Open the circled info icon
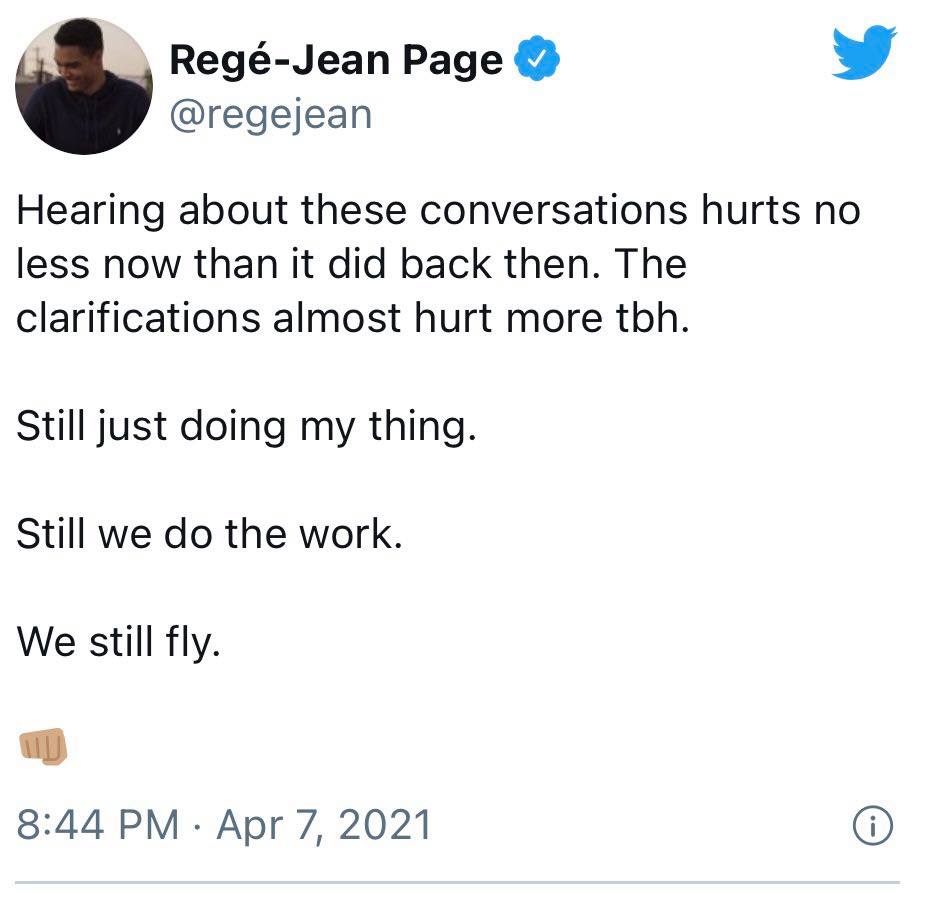Viewport: 931px width, 916px height. (872, 825)
